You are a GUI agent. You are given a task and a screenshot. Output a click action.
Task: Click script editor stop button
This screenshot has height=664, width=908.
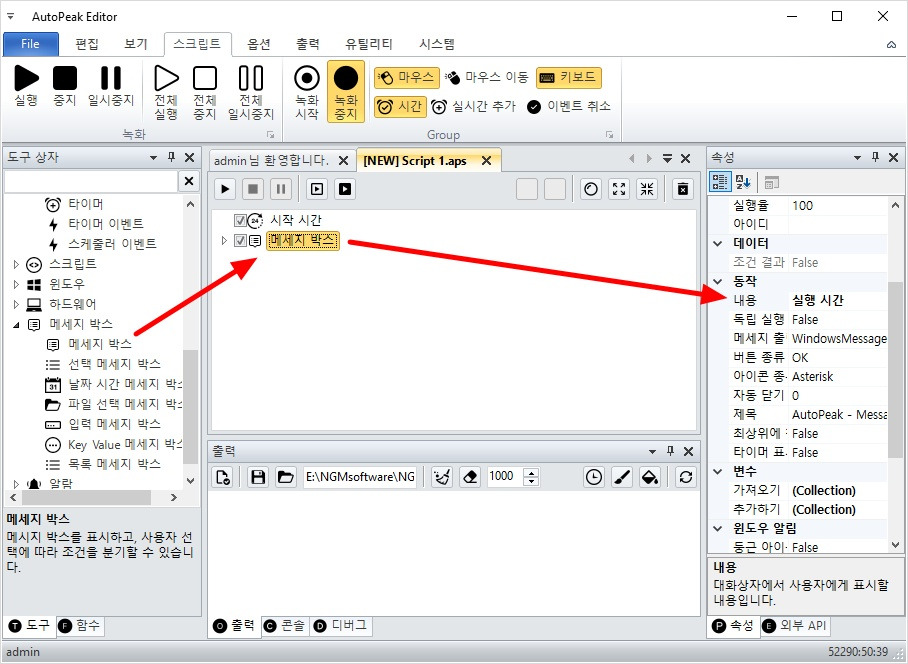253,189
